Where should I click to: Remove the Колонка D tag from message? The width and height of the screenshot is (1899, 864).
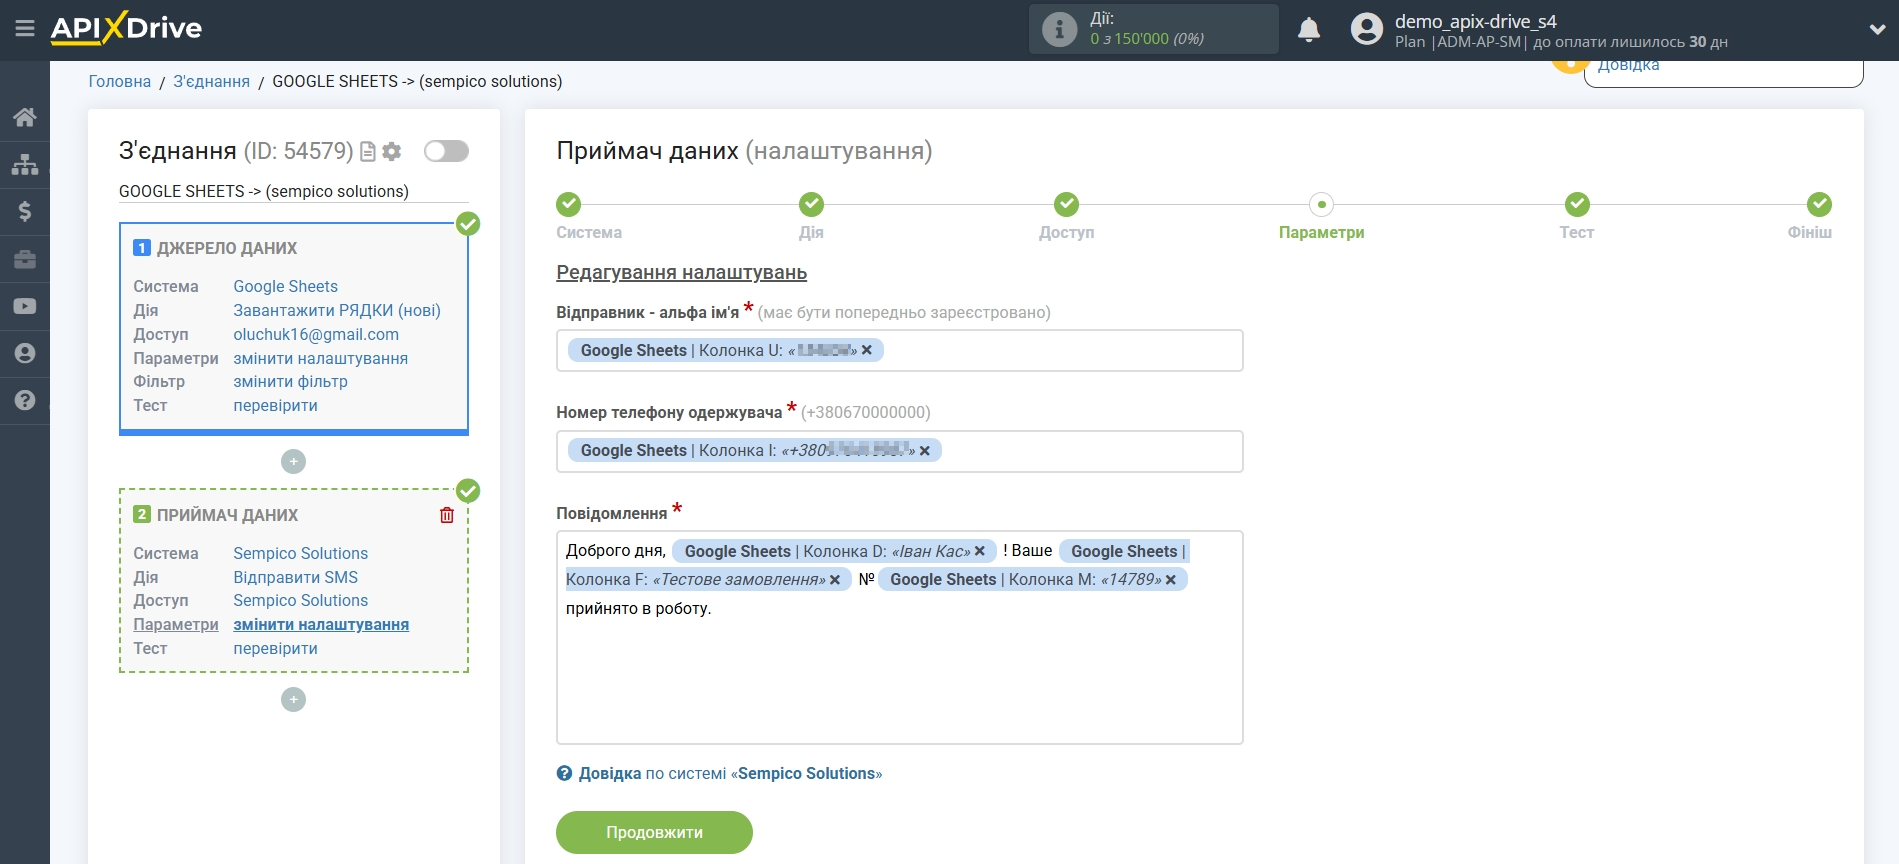click(980, 551)
